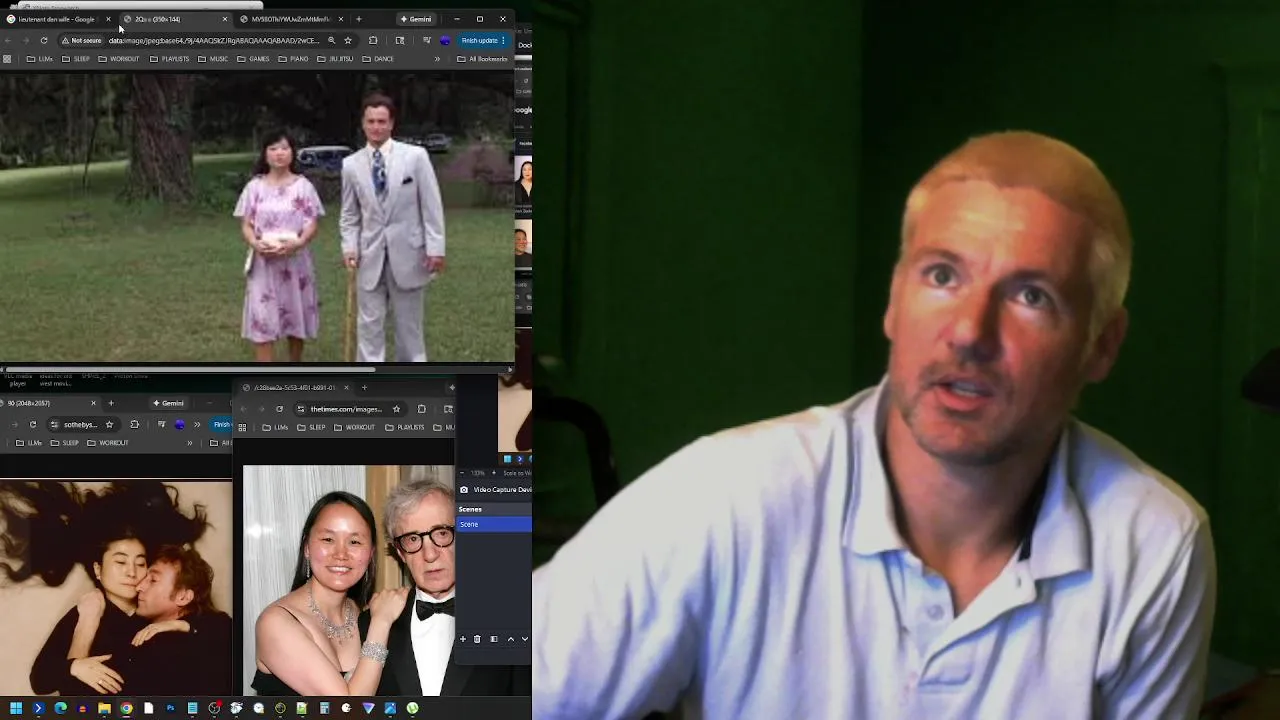
Task: Select the 'Scene' item in OBS Scenes list
Action: tap(494, 524)
